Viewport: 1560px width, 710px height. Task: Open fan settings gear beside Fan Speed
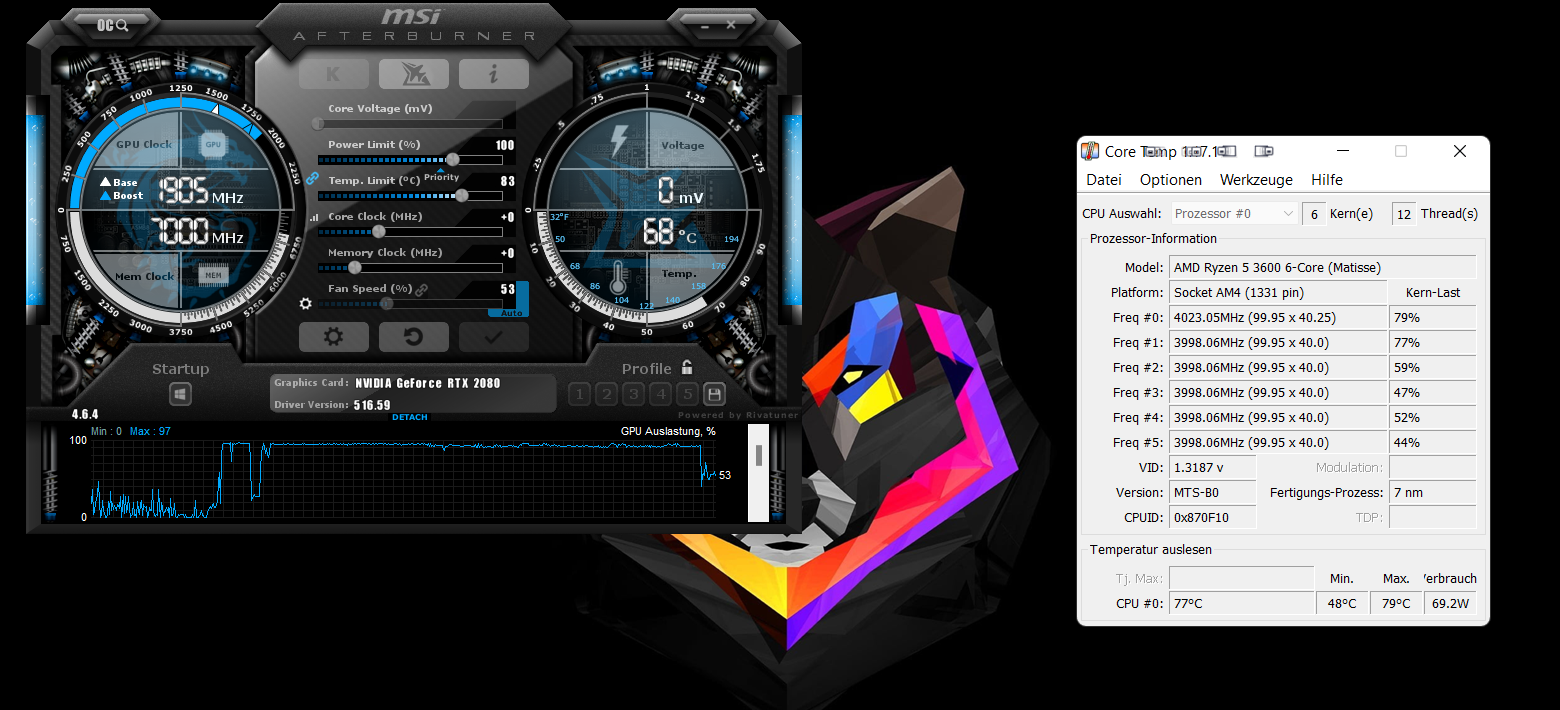point(306,303)
